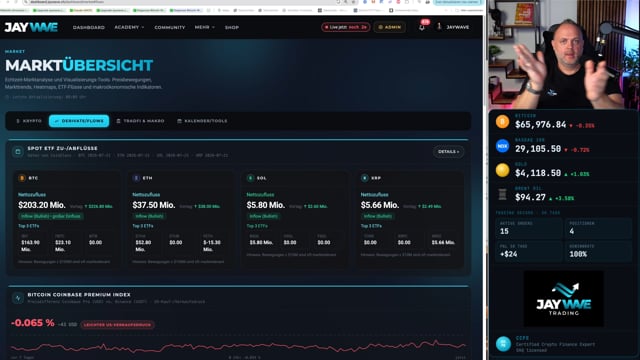Click the JAYWAVE Trading logo thumbnail

coord(563,299)
